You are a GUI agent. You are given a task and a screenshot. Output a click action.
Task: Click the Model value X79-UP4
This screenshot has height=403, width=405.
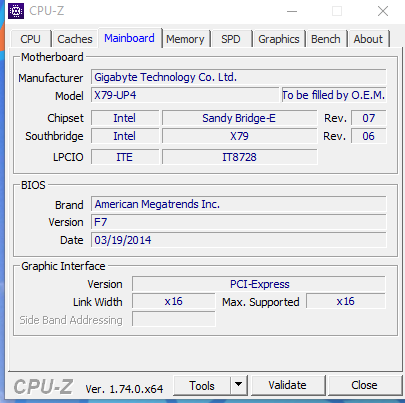pos(185,95)
